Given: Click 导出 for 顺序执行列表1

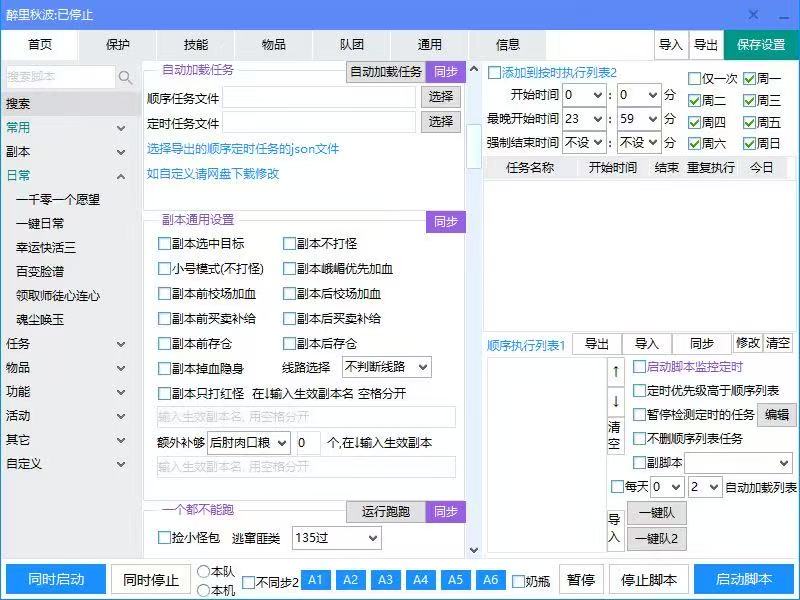Looking at the screenshot, I should click(597, 344).
